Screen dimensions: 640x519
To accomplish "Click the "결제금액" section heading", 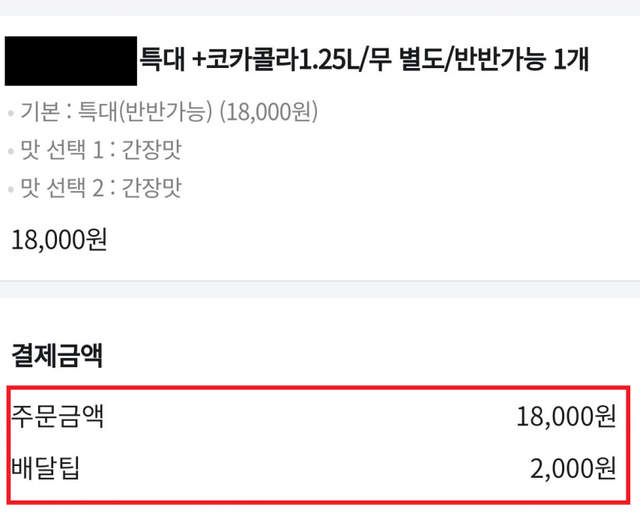I will (x=57, y=354).
